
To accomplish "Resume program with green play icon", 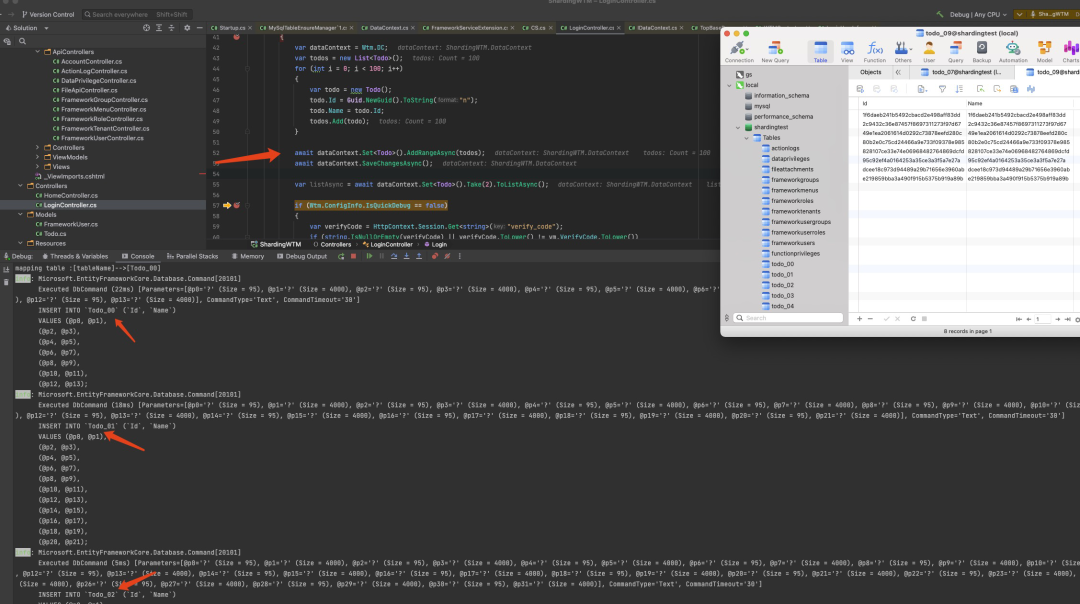I will click(x=369, y=256).
